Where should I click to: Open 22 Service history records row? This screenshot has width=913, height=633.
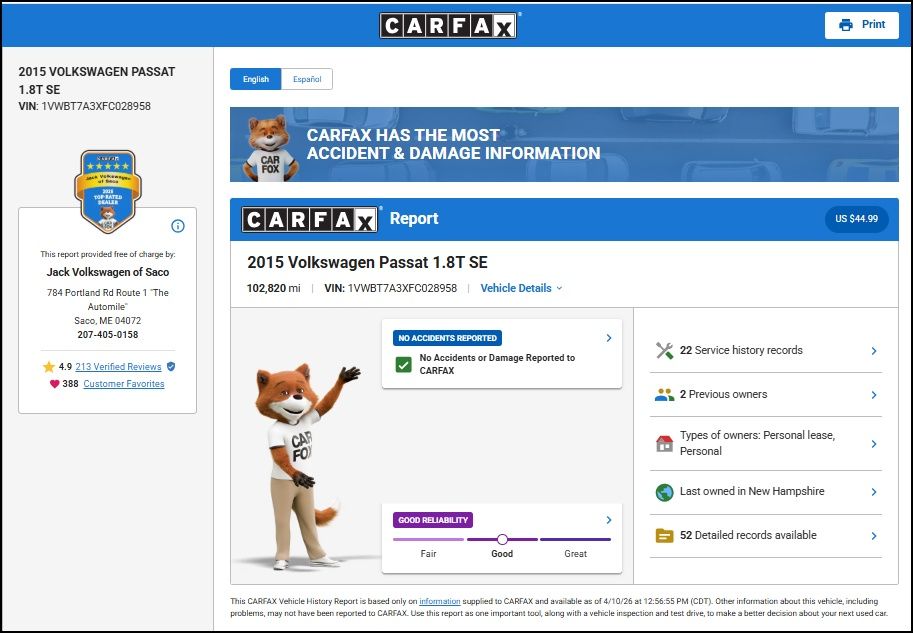point(766,351)
